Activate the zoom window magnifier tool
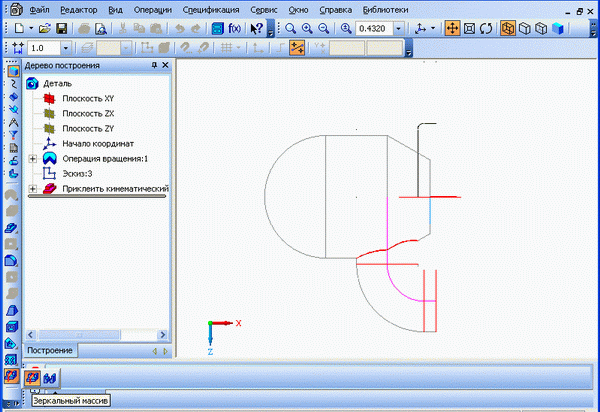The width and height of the screenshot is (600, 412). pos(291,29)
